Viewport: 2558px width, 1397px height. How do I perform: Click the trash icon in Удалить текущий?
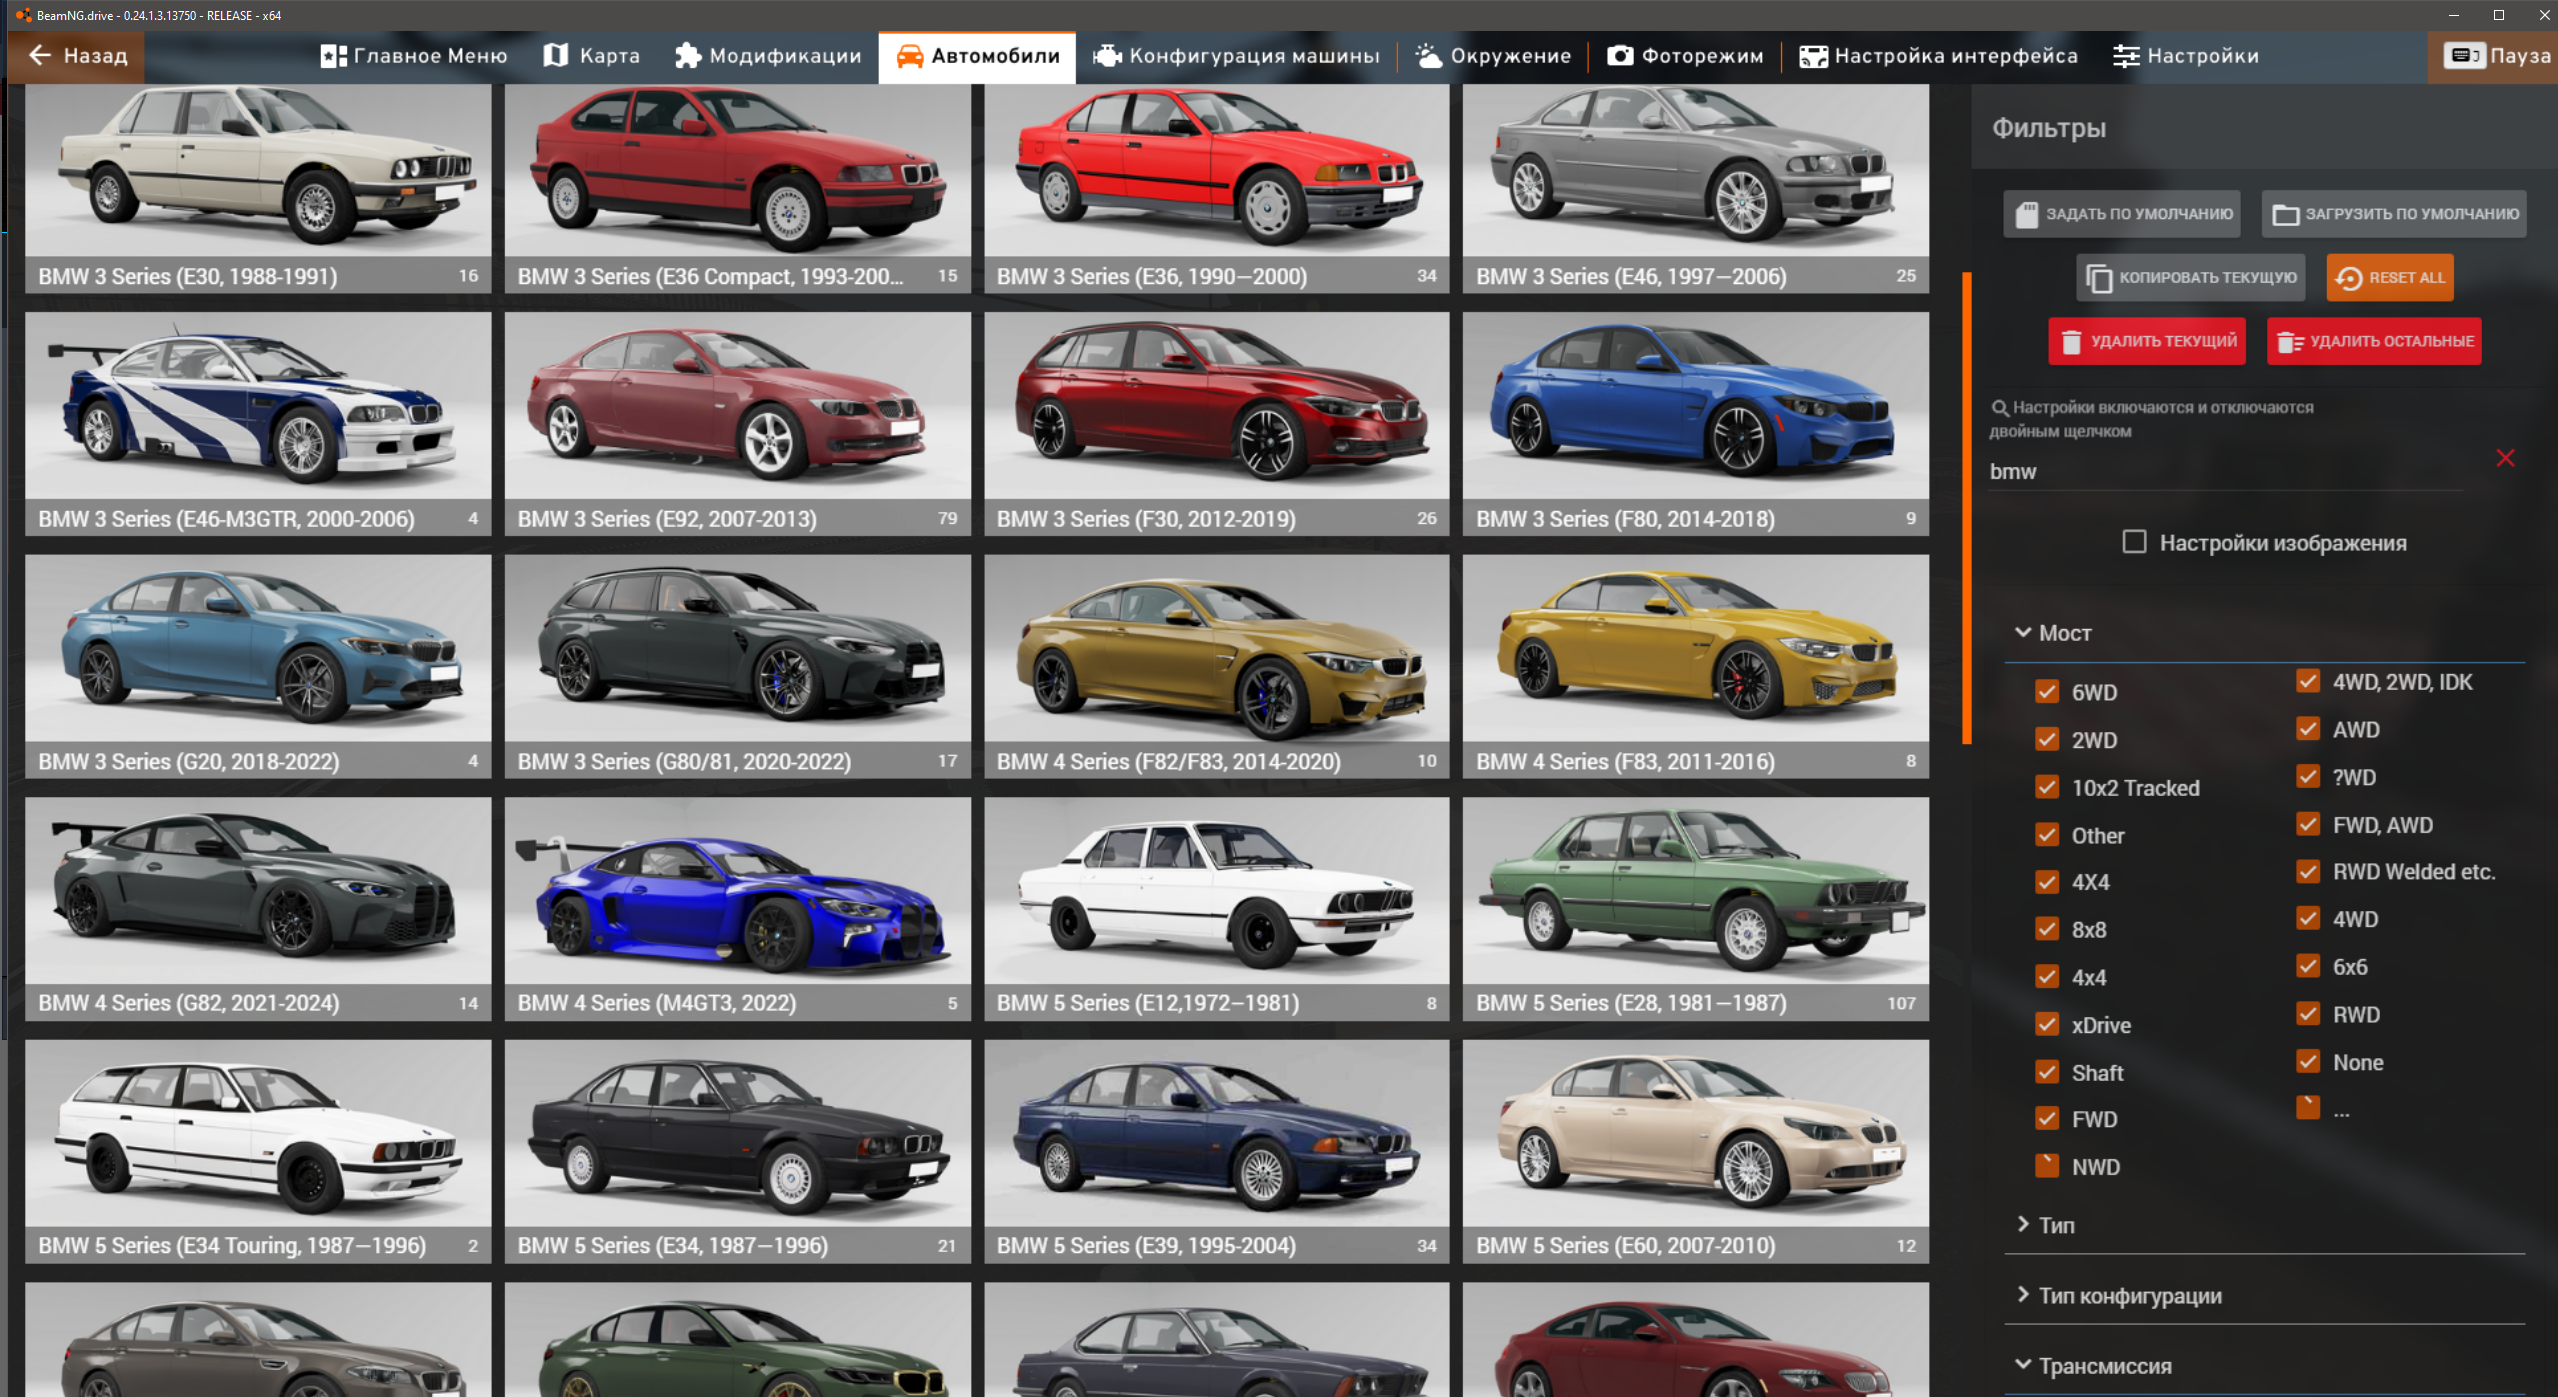coord(2071,342)
